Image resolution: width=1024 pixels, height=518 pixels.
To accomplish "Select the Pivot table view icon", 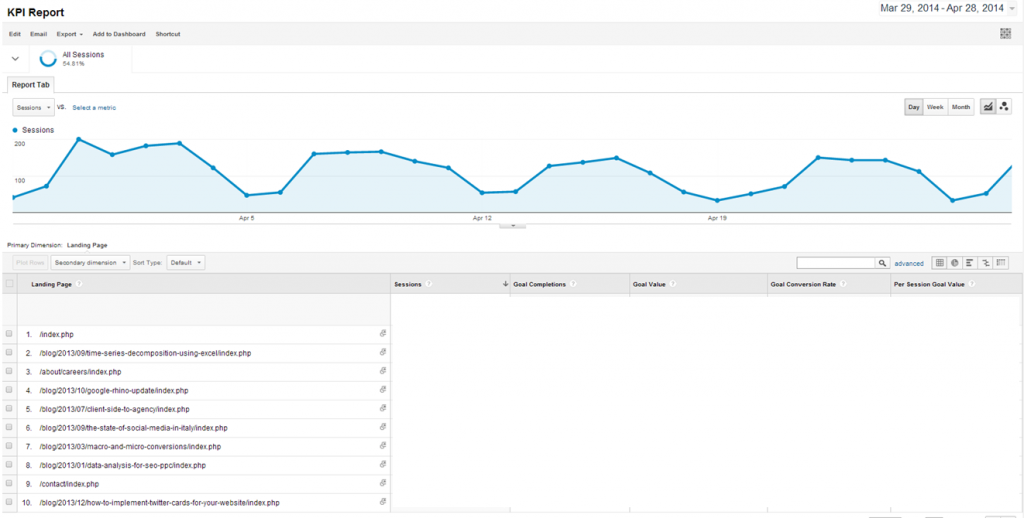I will point(1000,263).
